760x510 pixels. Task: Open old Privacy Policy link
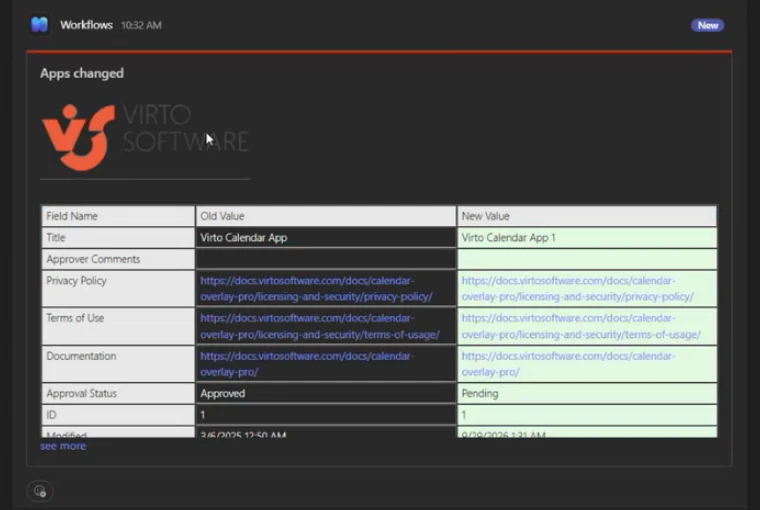pyautogui.click(x=316, y=288)
